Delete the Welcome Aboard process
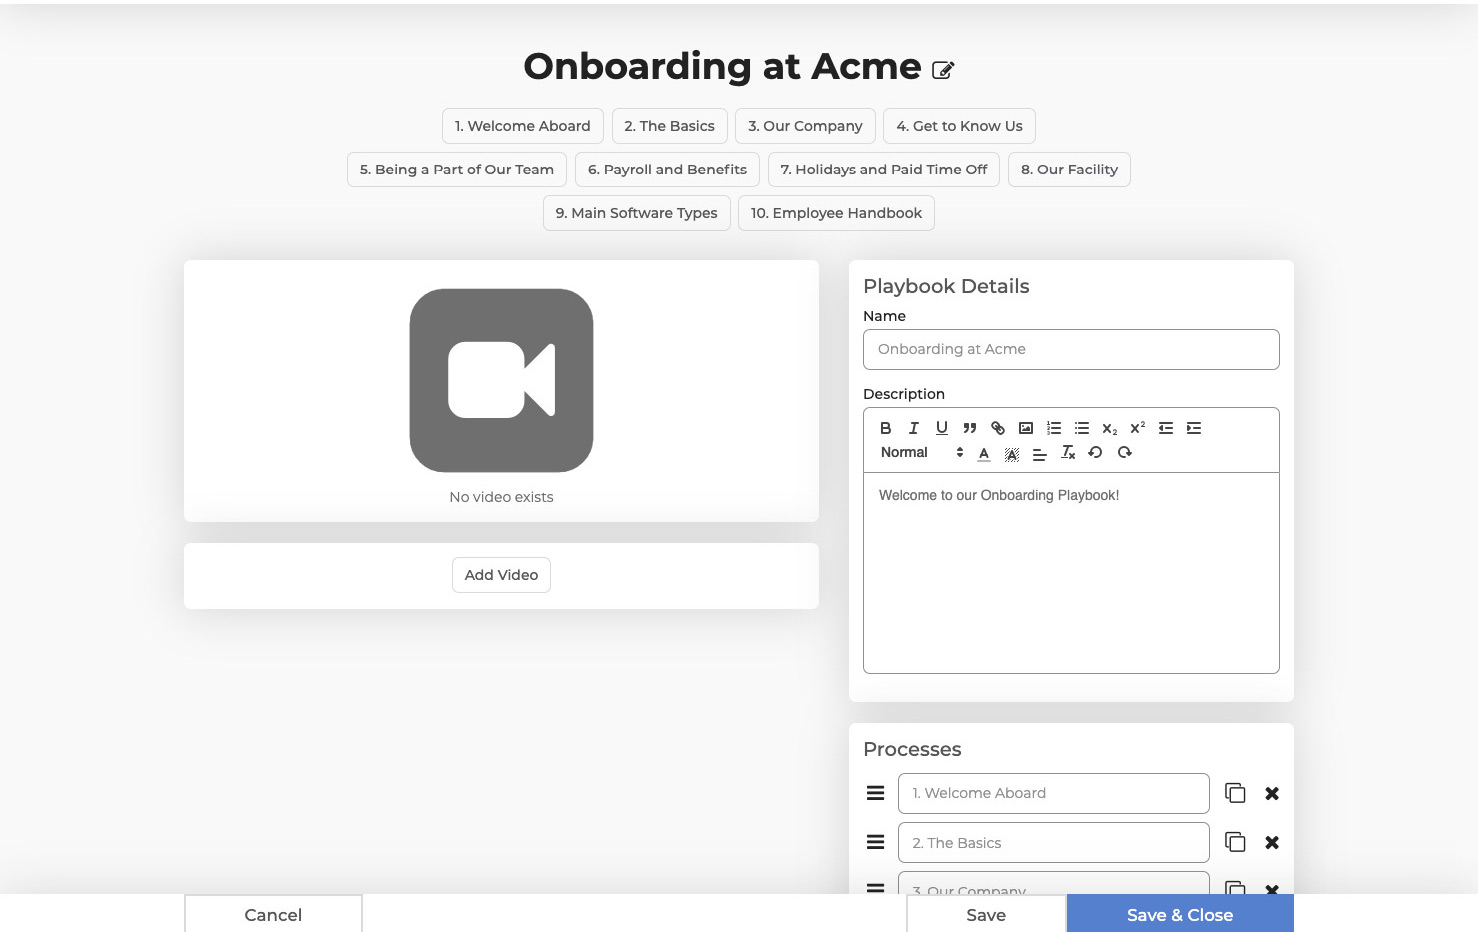The image size is (1478, 932). (1272, 793)
